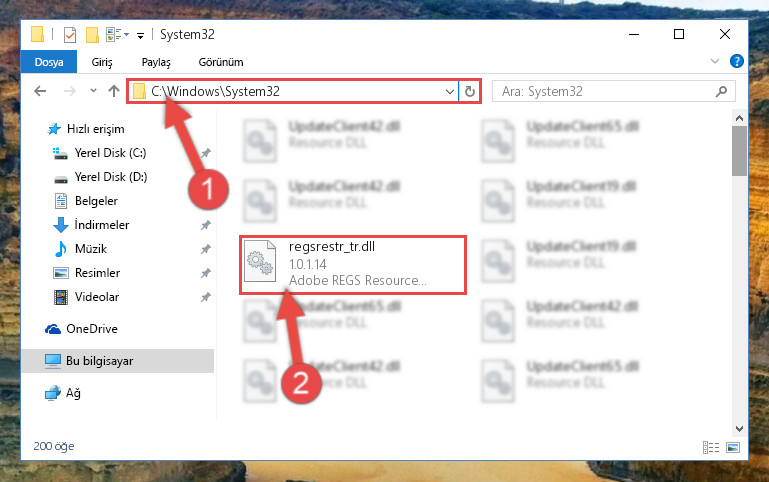
Task: Switch to the Görünüm ribbon tab
Action: (221, 62)
